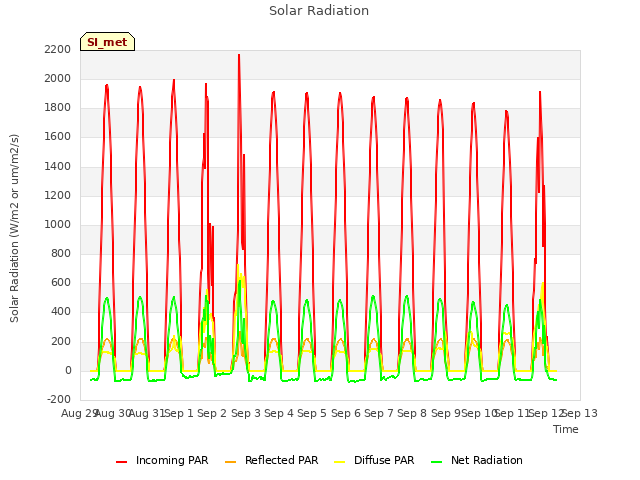Click y-axis tick value 600

[x=61, y=282]
